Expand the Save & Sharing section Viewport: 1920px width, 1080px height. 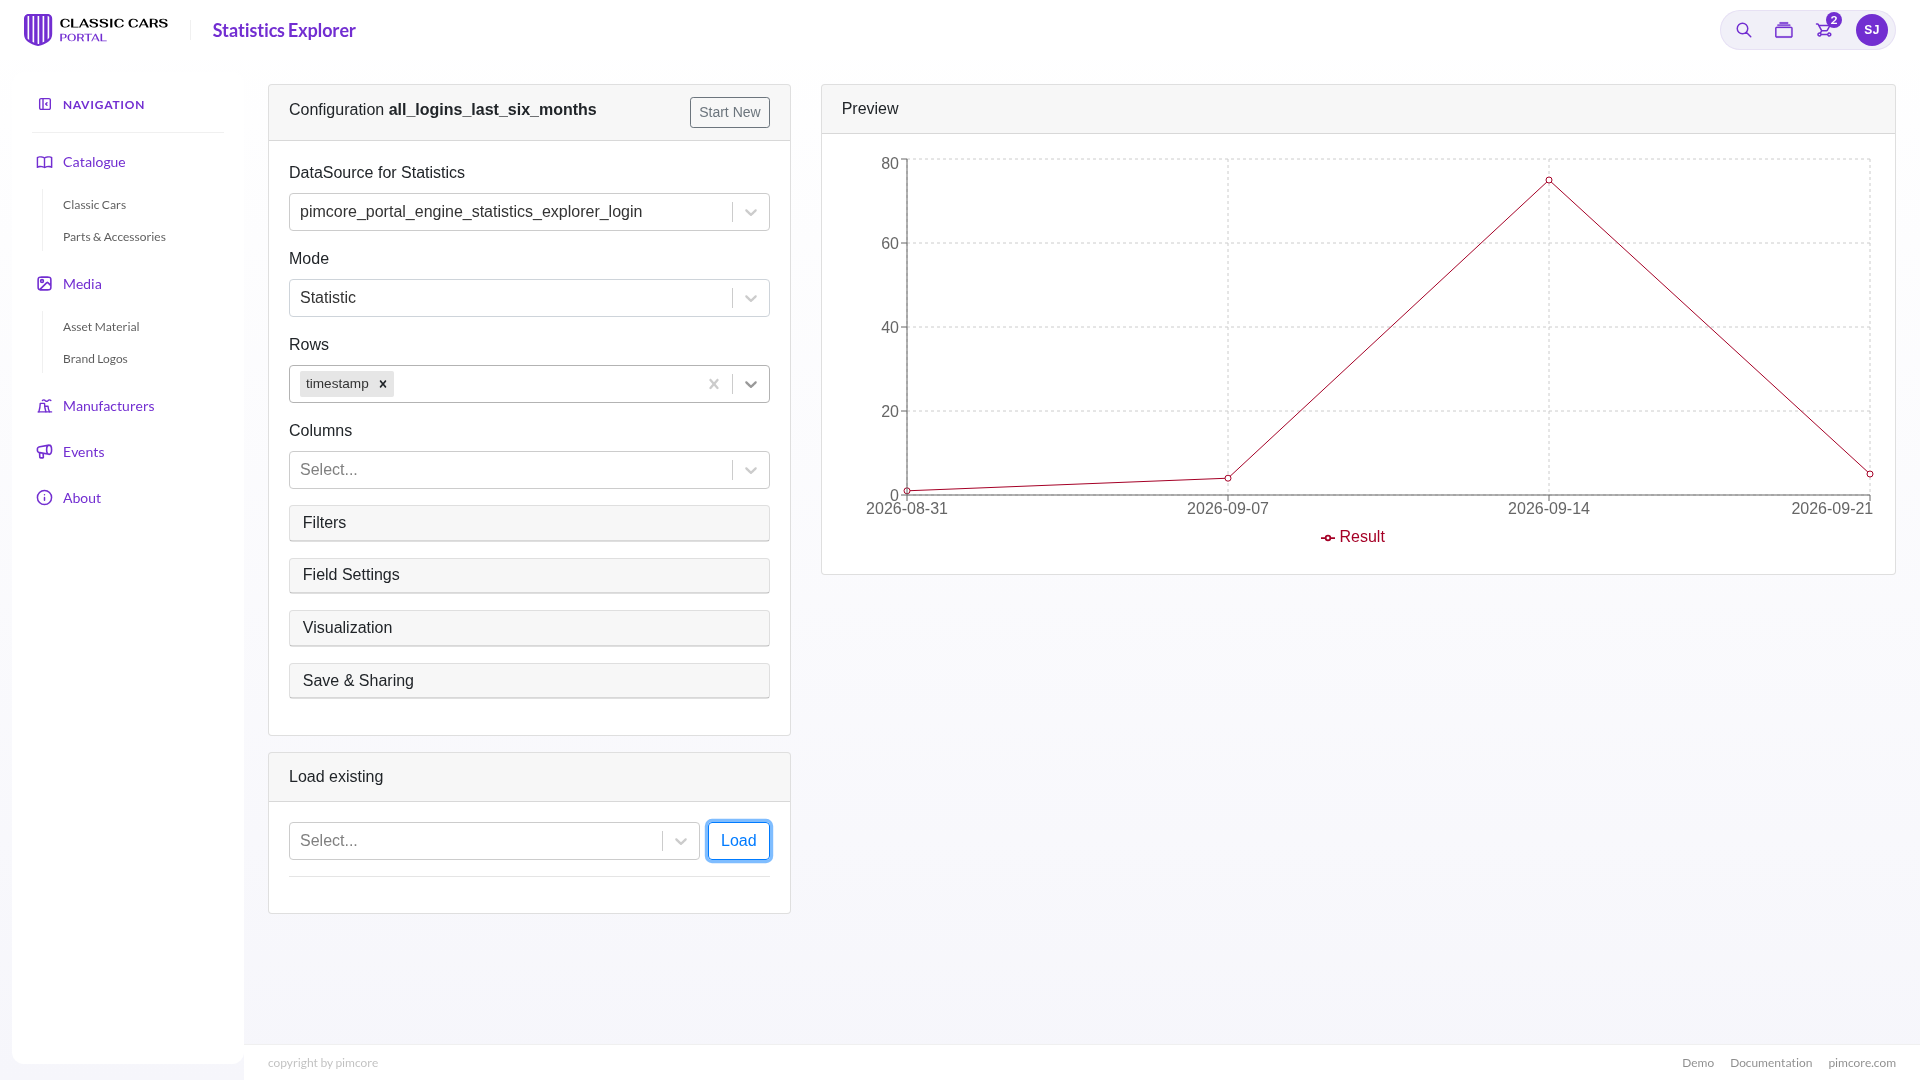[529, 681]
